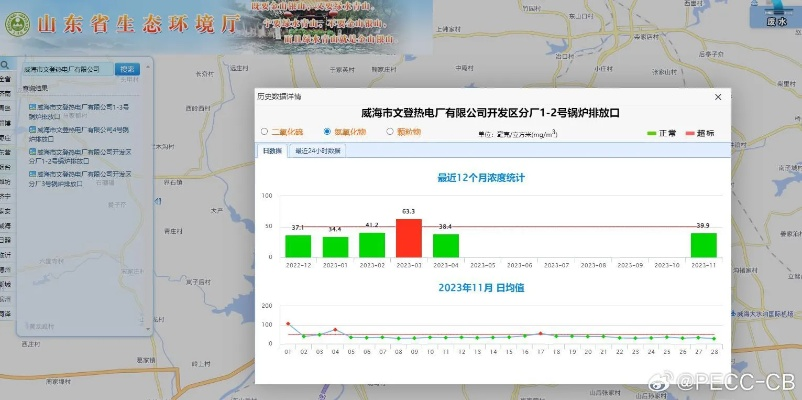Switch to the 最近24小时数据 tab
This screenshot has height=400, width=802.
point(318,151)
